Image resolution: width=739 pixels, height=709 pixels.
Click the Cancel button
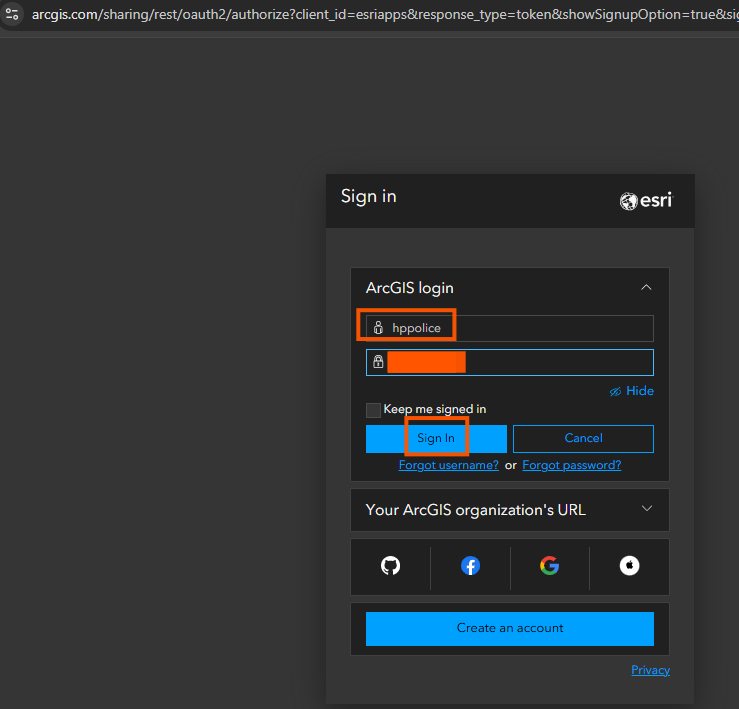coord(583,438)
